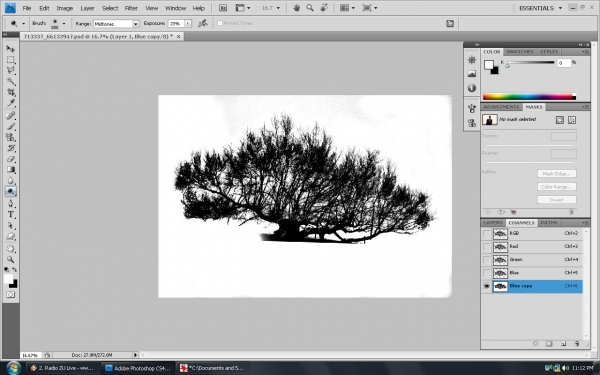600x375 pixels.
Task: Toggle visibility of Blue copy channel
Action: point(487,286)
